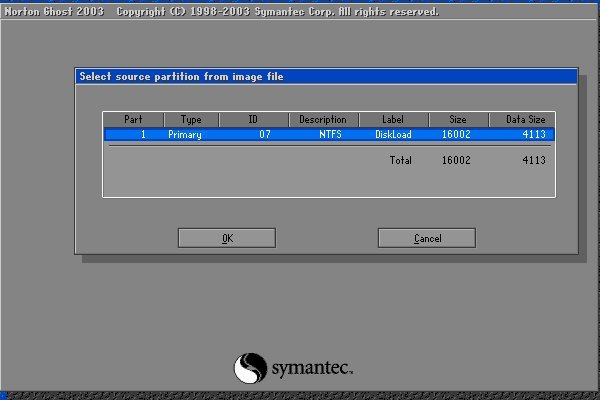The height and width of the screenshot is (400, 600).
Task: Select partition number 1 in the list
Action: click(x=143, y=134)
